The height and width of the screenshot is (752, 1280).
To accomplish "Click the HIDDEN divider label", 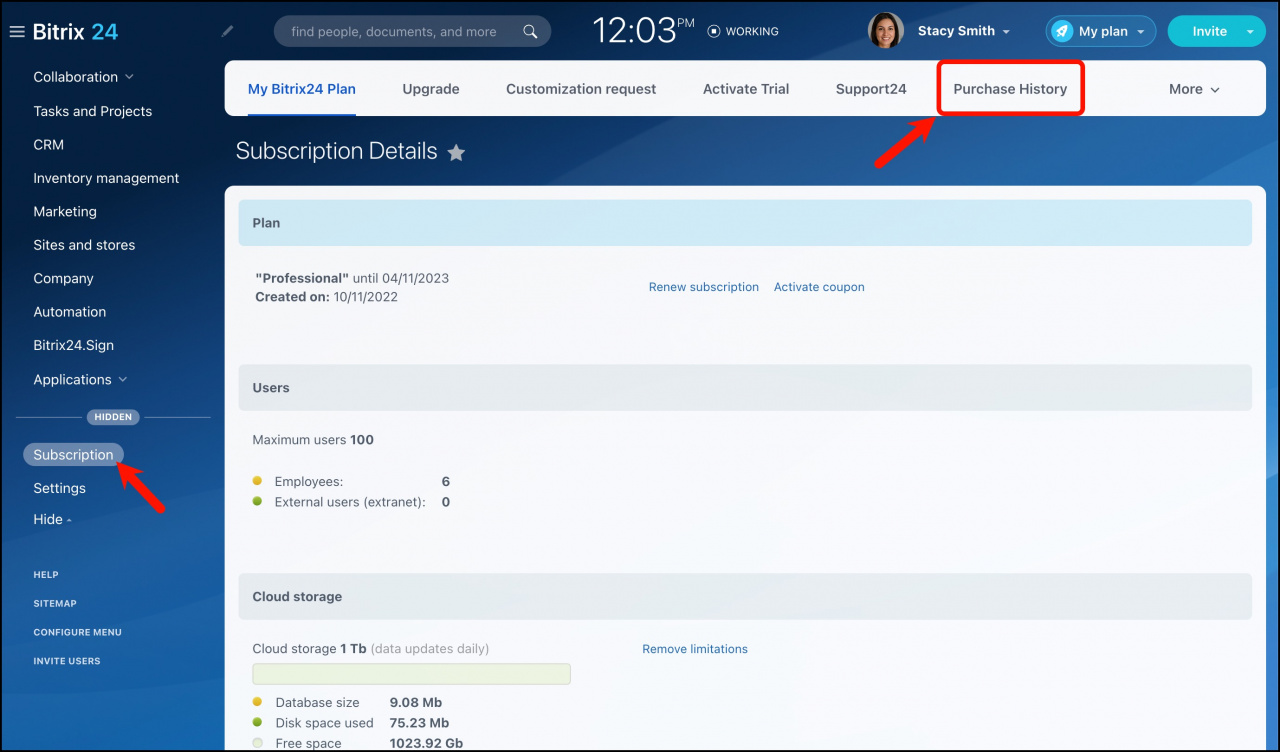I will pyautogui.click(x=113, y=417).
